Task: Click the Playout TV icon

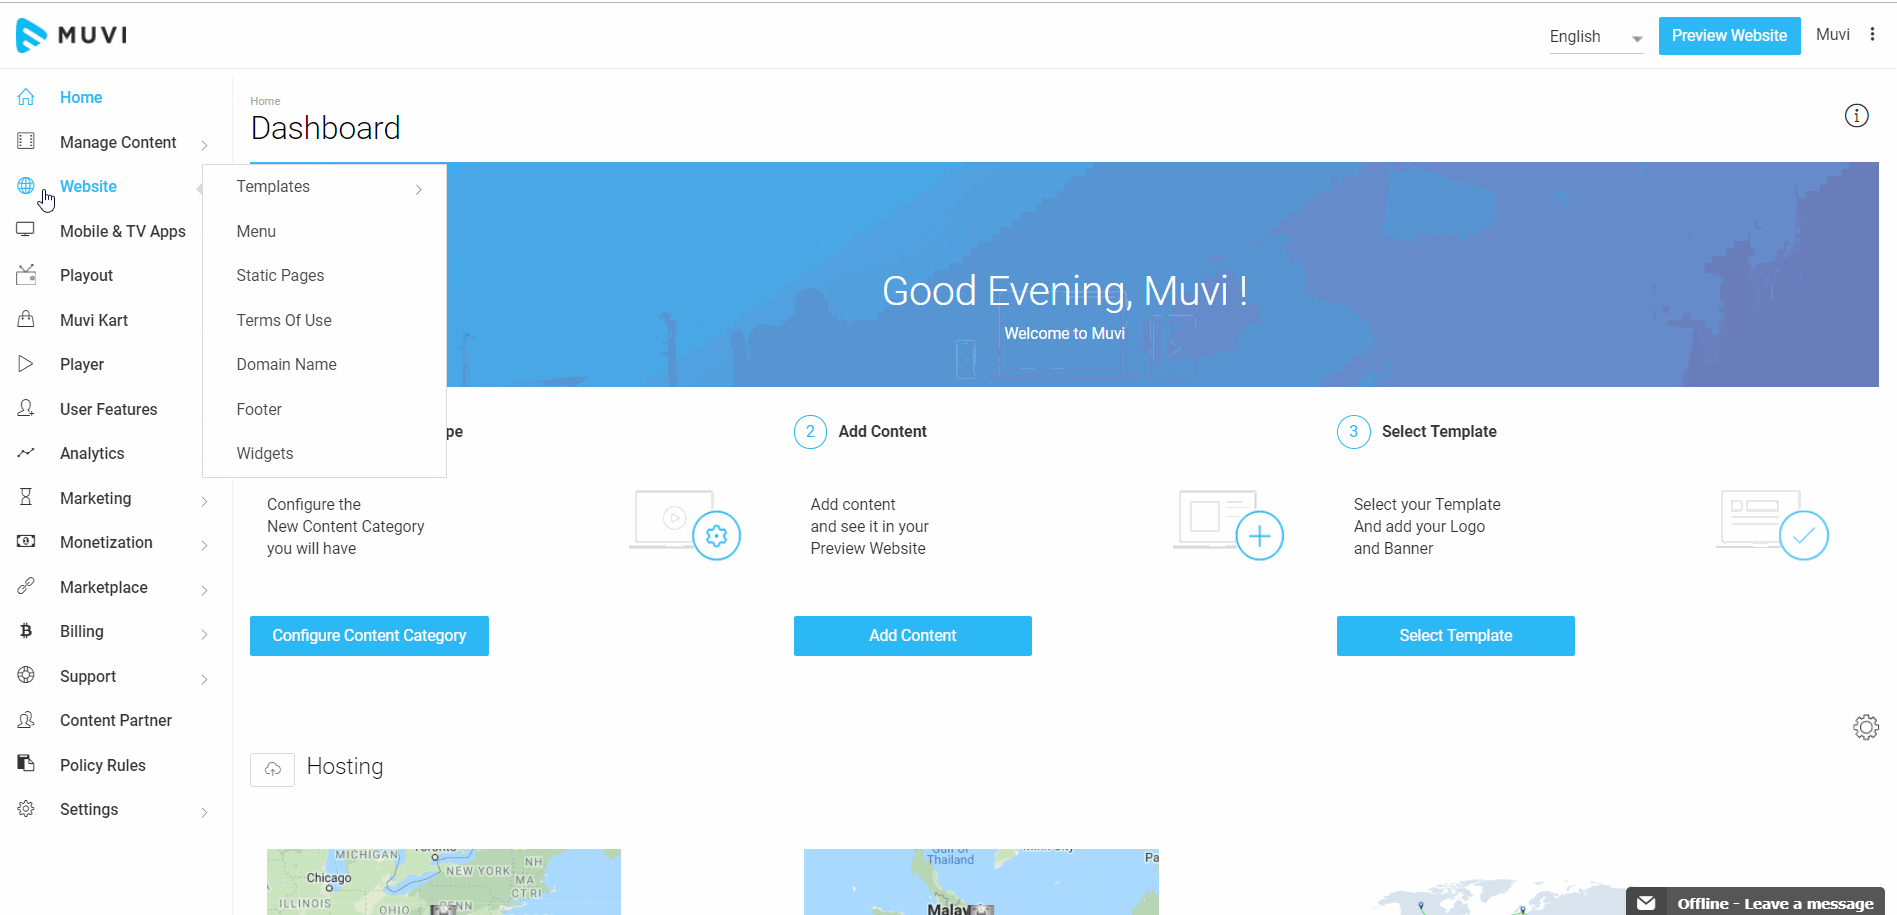Action: coord(26,274)
